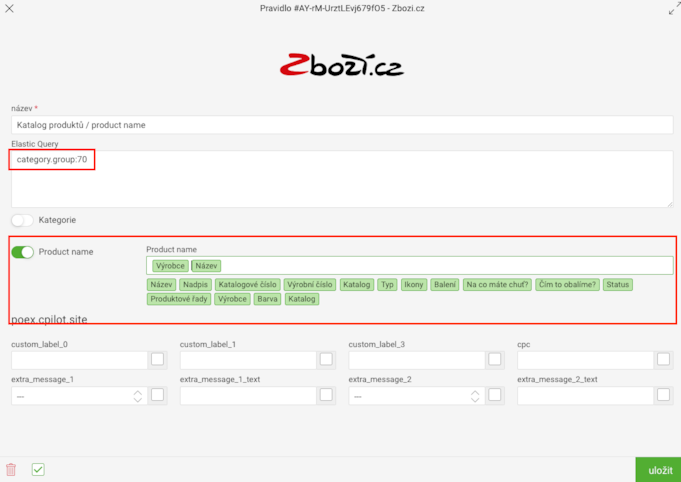Click the custom_label_3 text field

pos(417,360)
